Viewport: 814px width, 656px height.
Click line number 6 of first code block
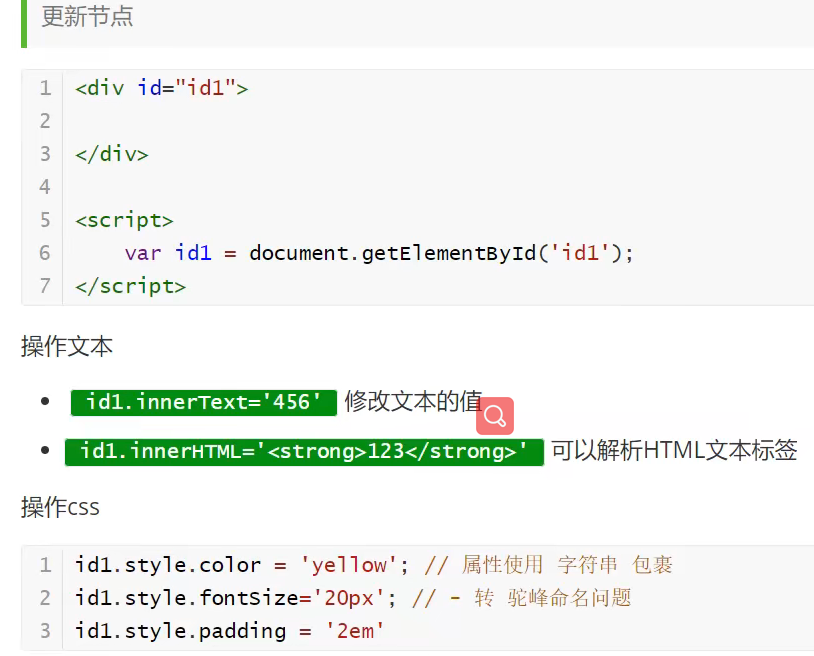[45, 253]
